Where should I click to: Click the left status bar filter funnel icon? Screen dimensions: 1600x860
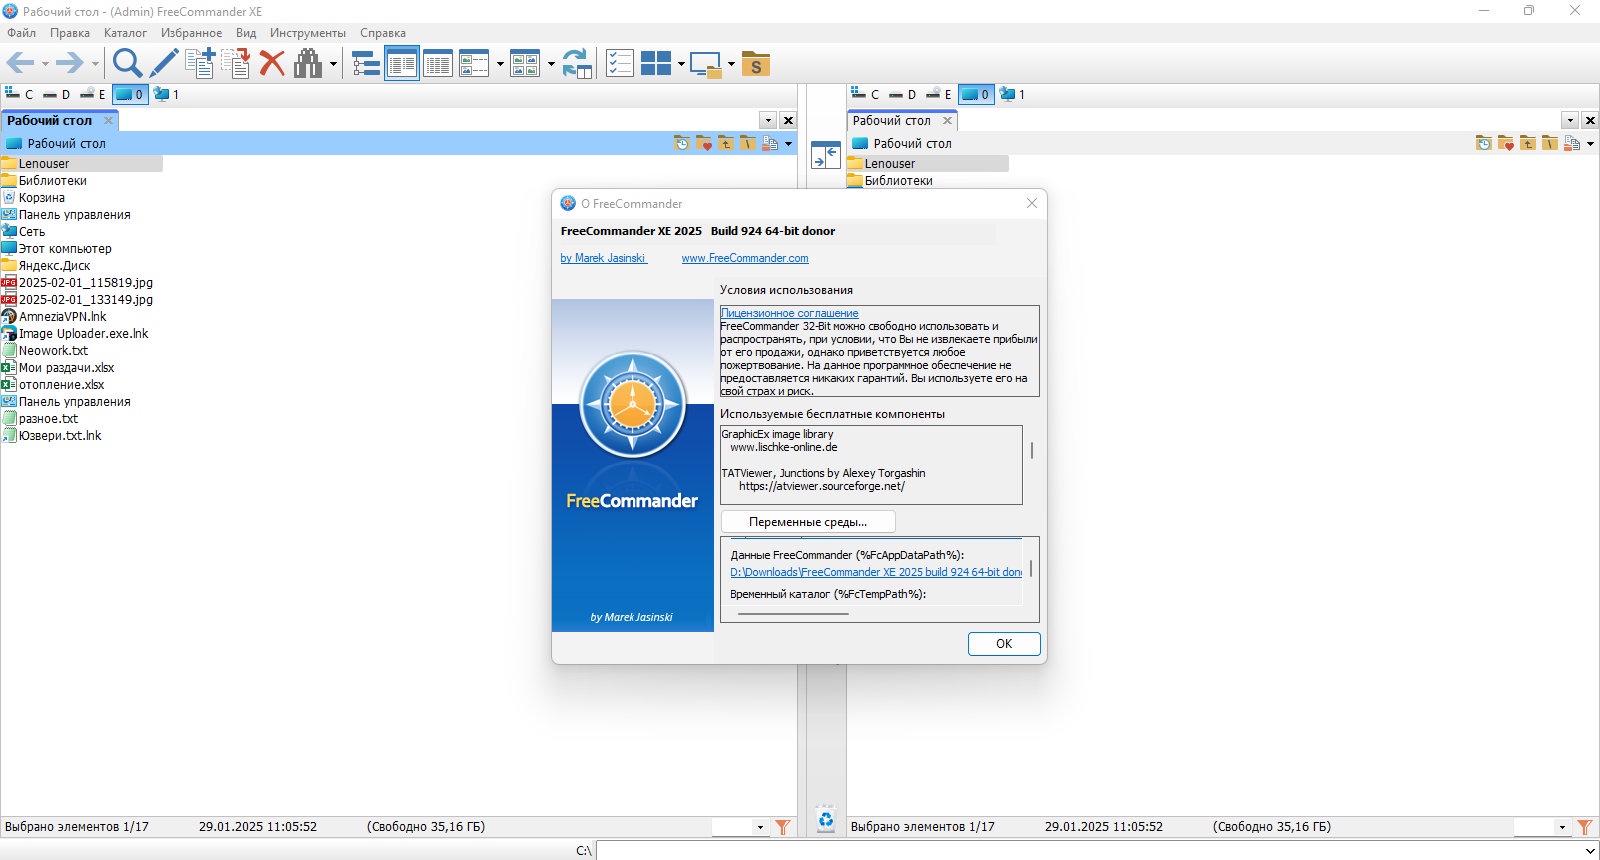[x=783, y=827]
